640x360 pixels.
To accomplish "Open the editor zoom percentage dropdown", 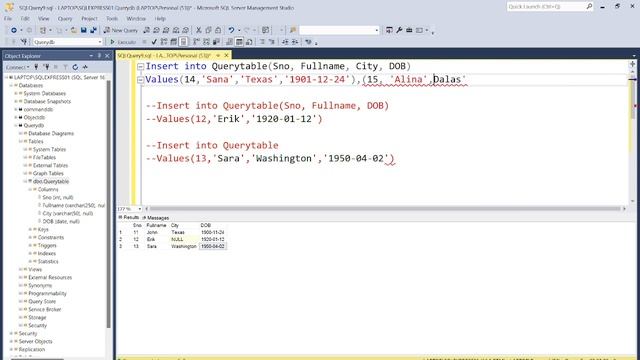I will (140, 209).
